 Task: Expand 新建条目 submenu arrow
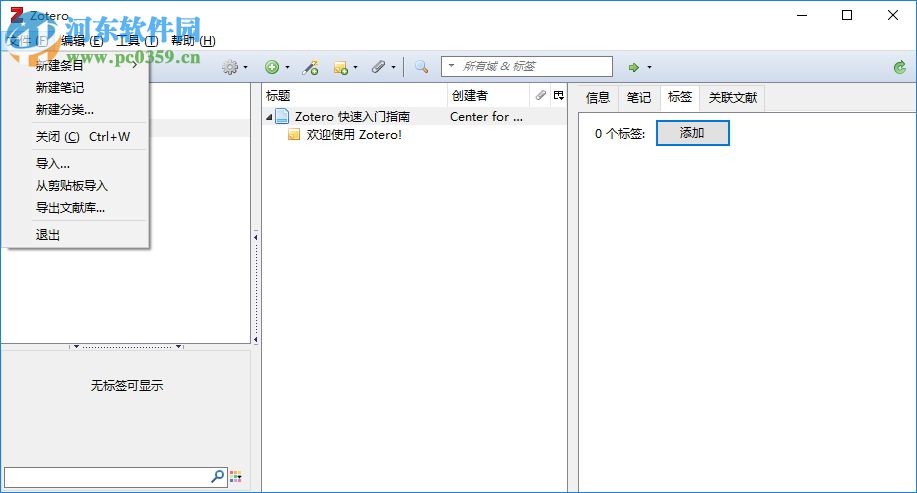tap(135, 65)
